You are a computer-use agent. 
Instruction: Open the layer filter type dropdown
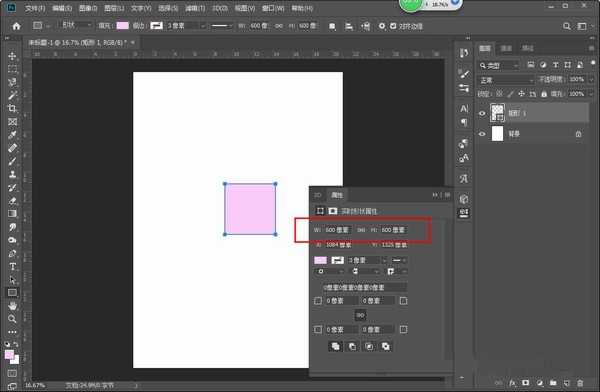tap(499, 65)
